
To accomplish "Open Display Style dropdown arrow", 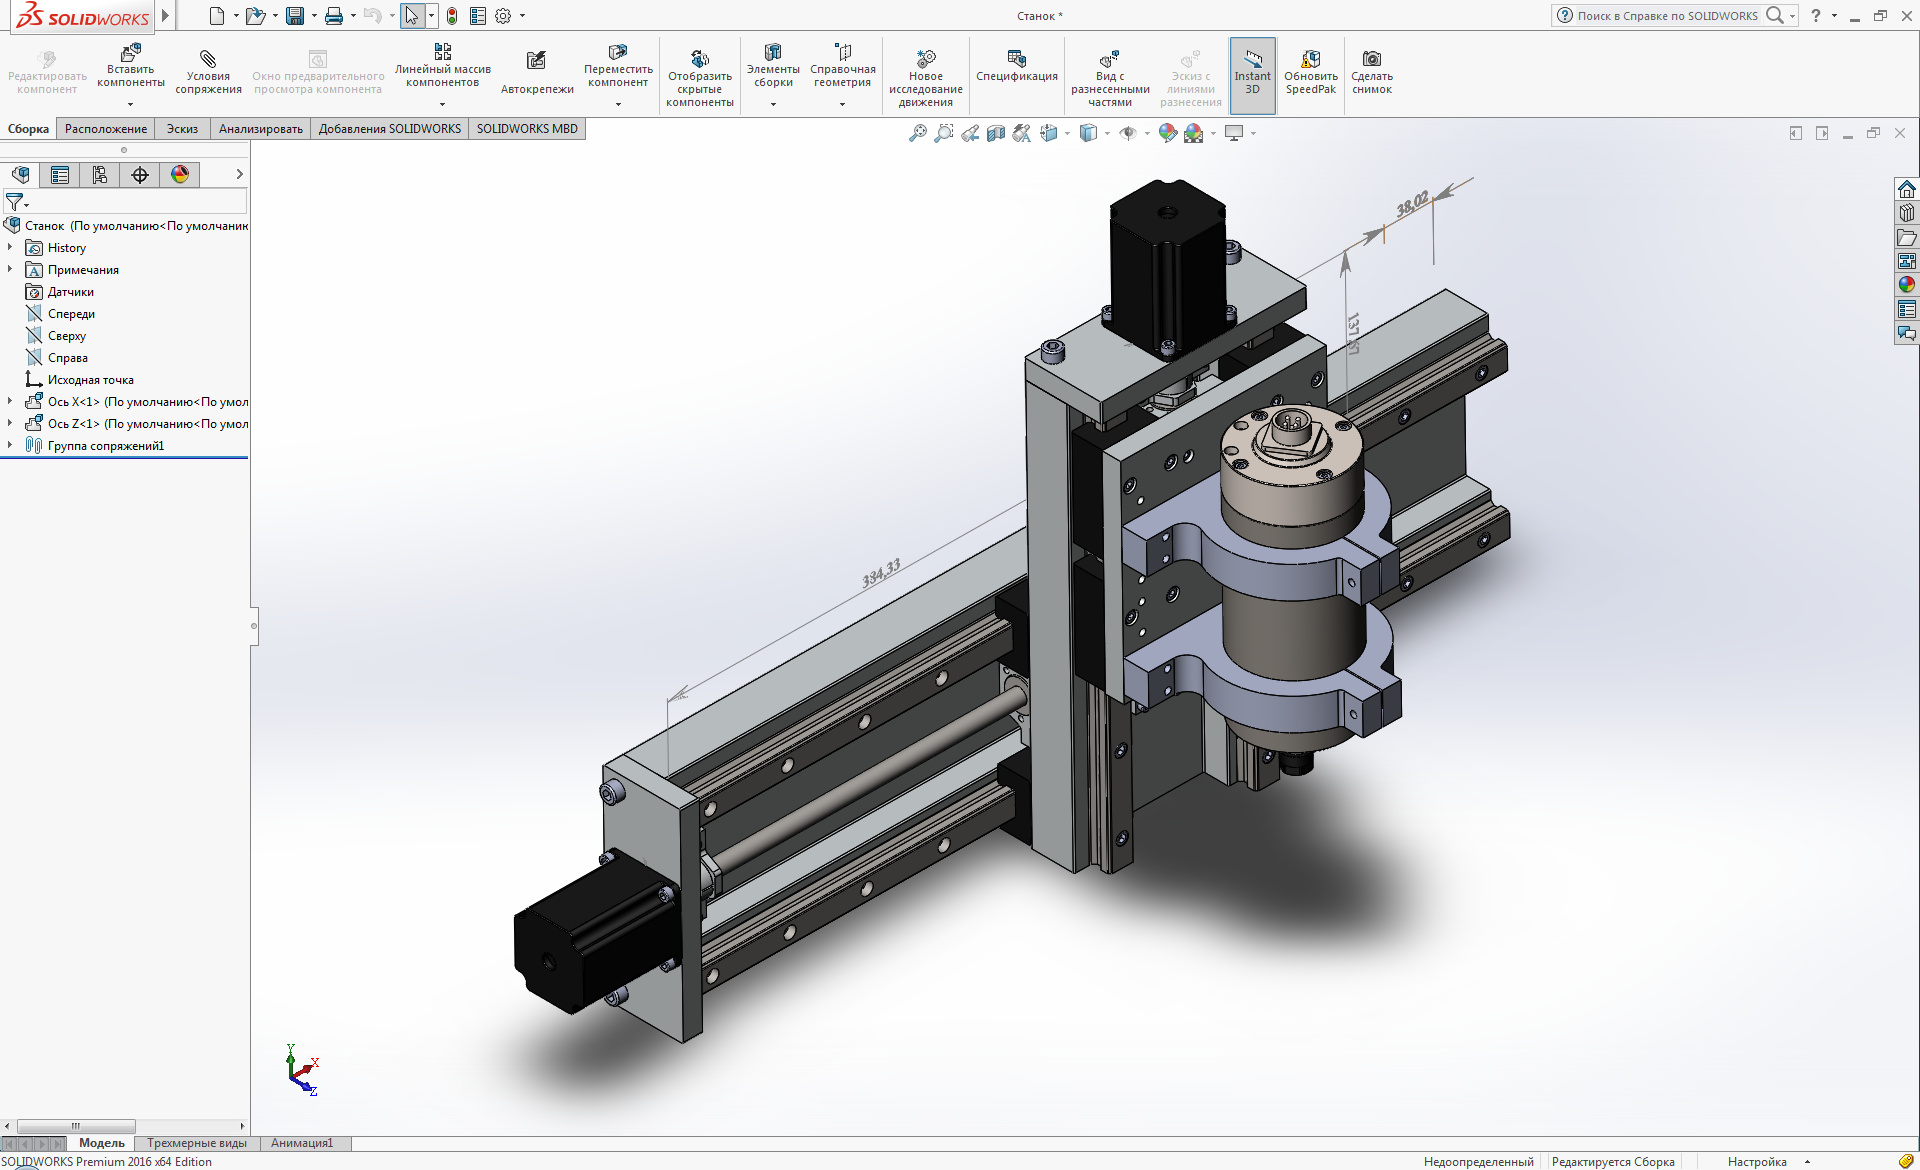I will click(x=1107, y=133).
